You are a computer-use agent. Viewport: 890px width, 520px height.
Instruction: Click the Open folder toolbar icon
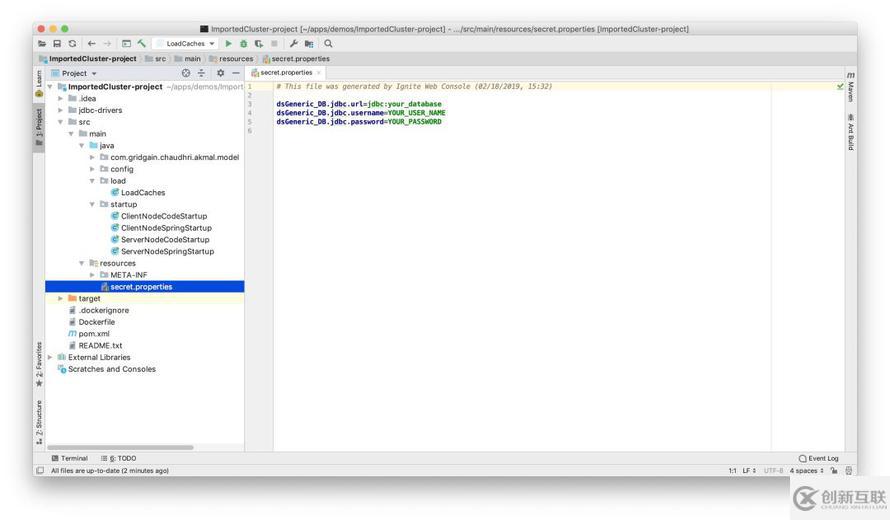[42, 44]
